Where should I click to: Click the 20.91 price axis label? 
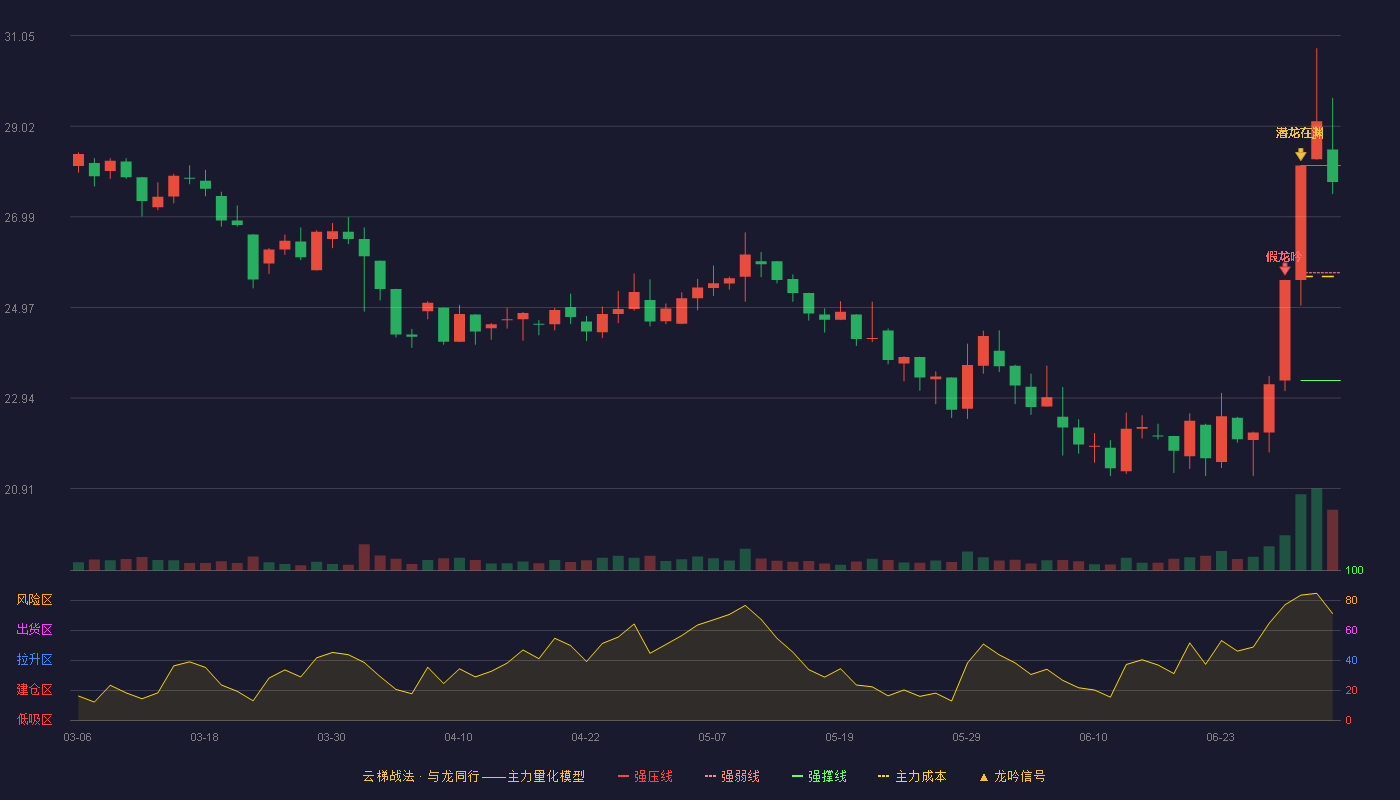tap(19, 489)
